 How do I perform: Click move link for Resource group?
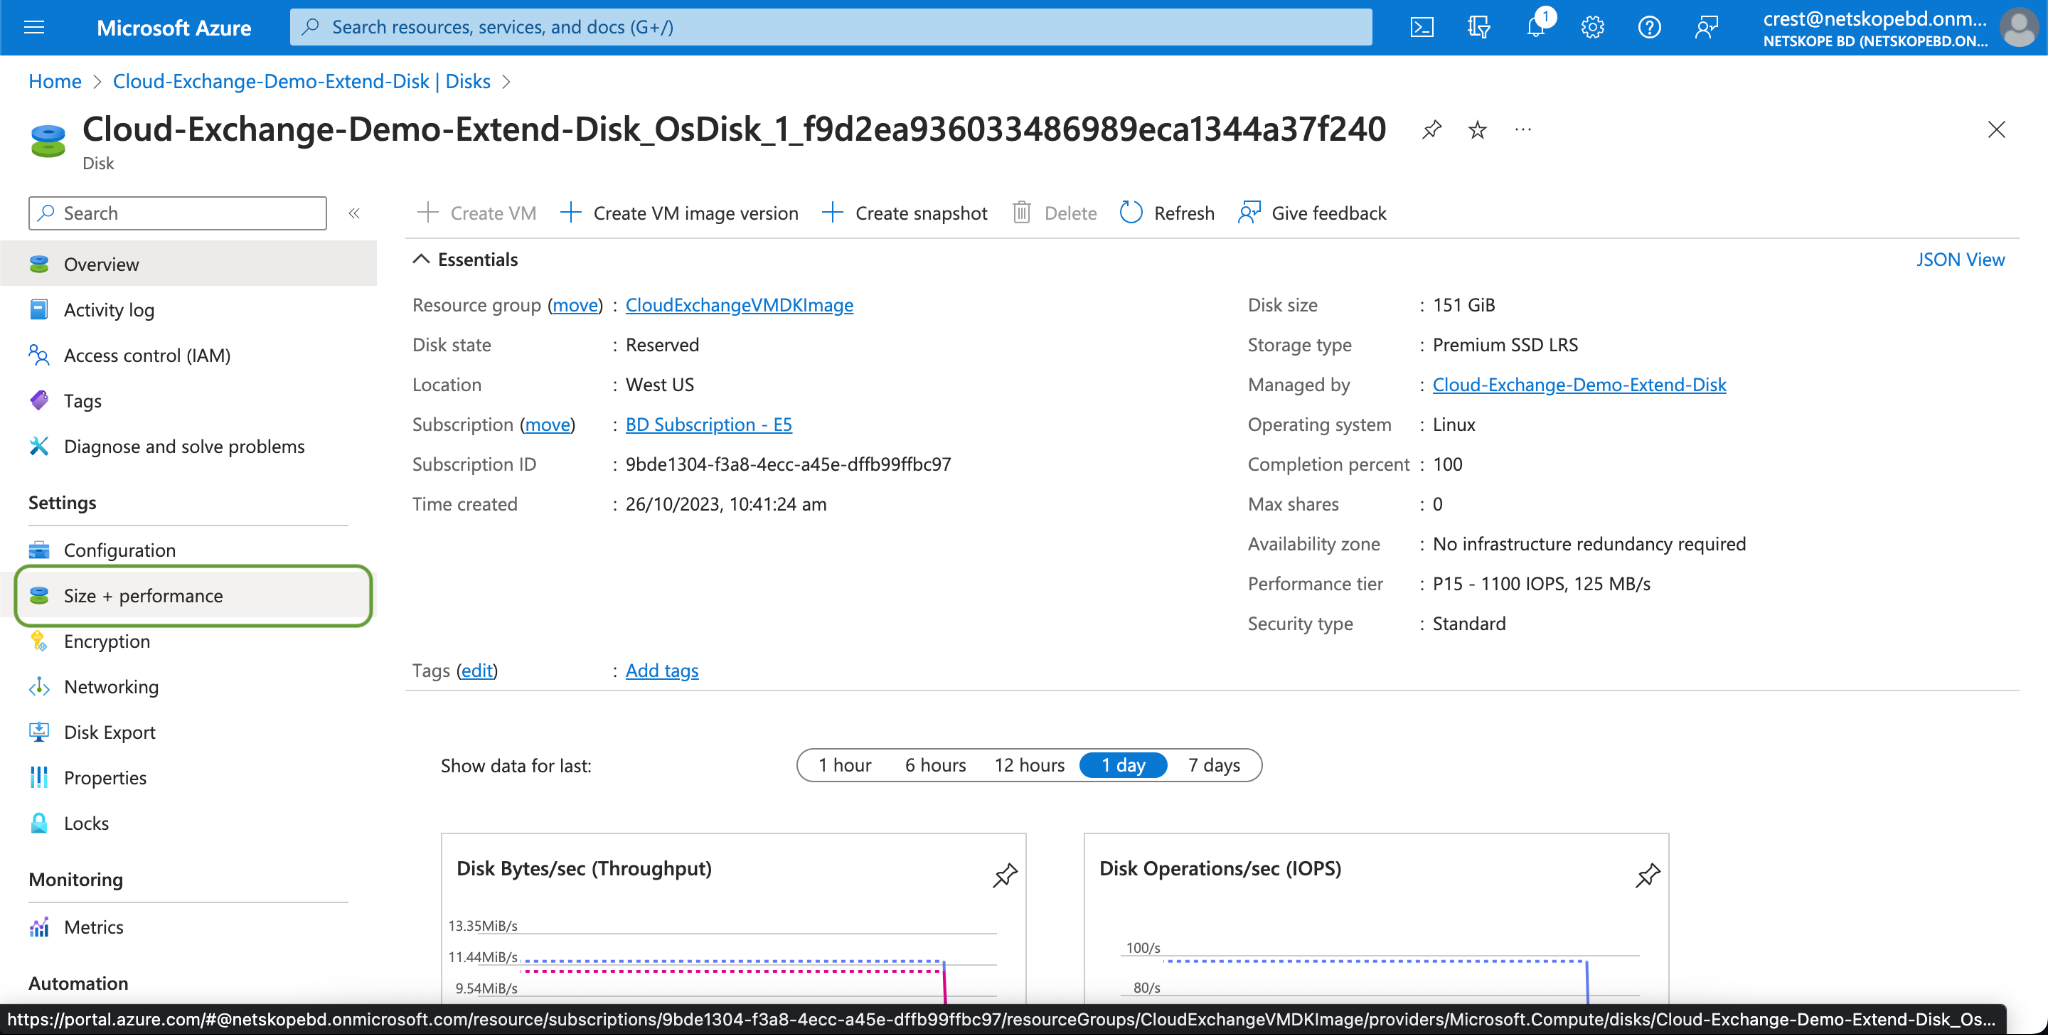pyautogui.click(x=576, y=305)
